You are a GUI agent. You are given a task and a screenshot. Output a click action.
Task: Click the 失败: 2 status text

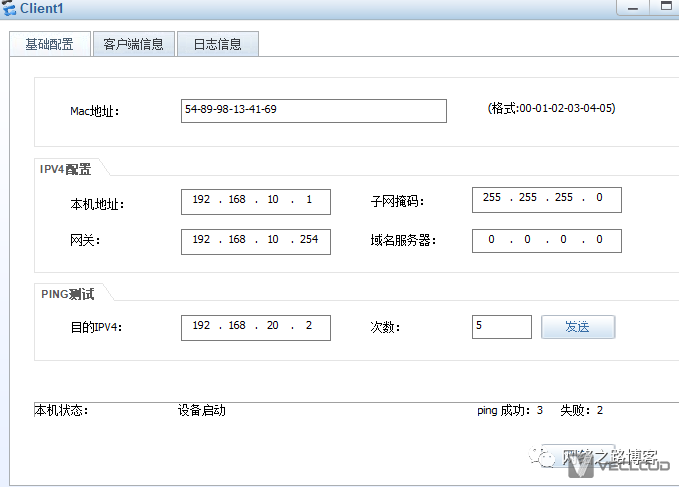(x=581, y=410)
